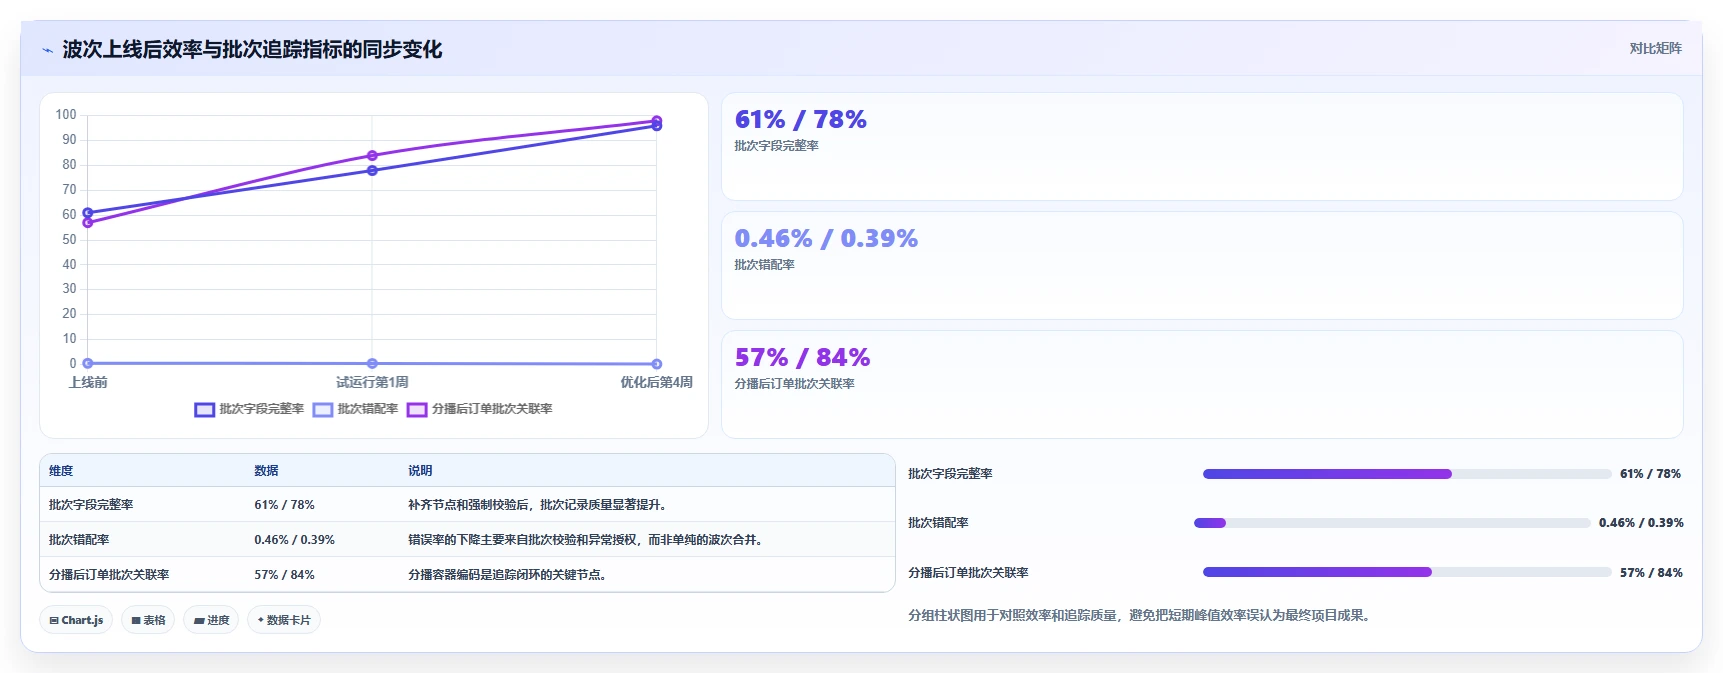Click the table value 57% / 84%
Image resolution: width=1723 pixels, height=673 pixels.
pos(284,575)
